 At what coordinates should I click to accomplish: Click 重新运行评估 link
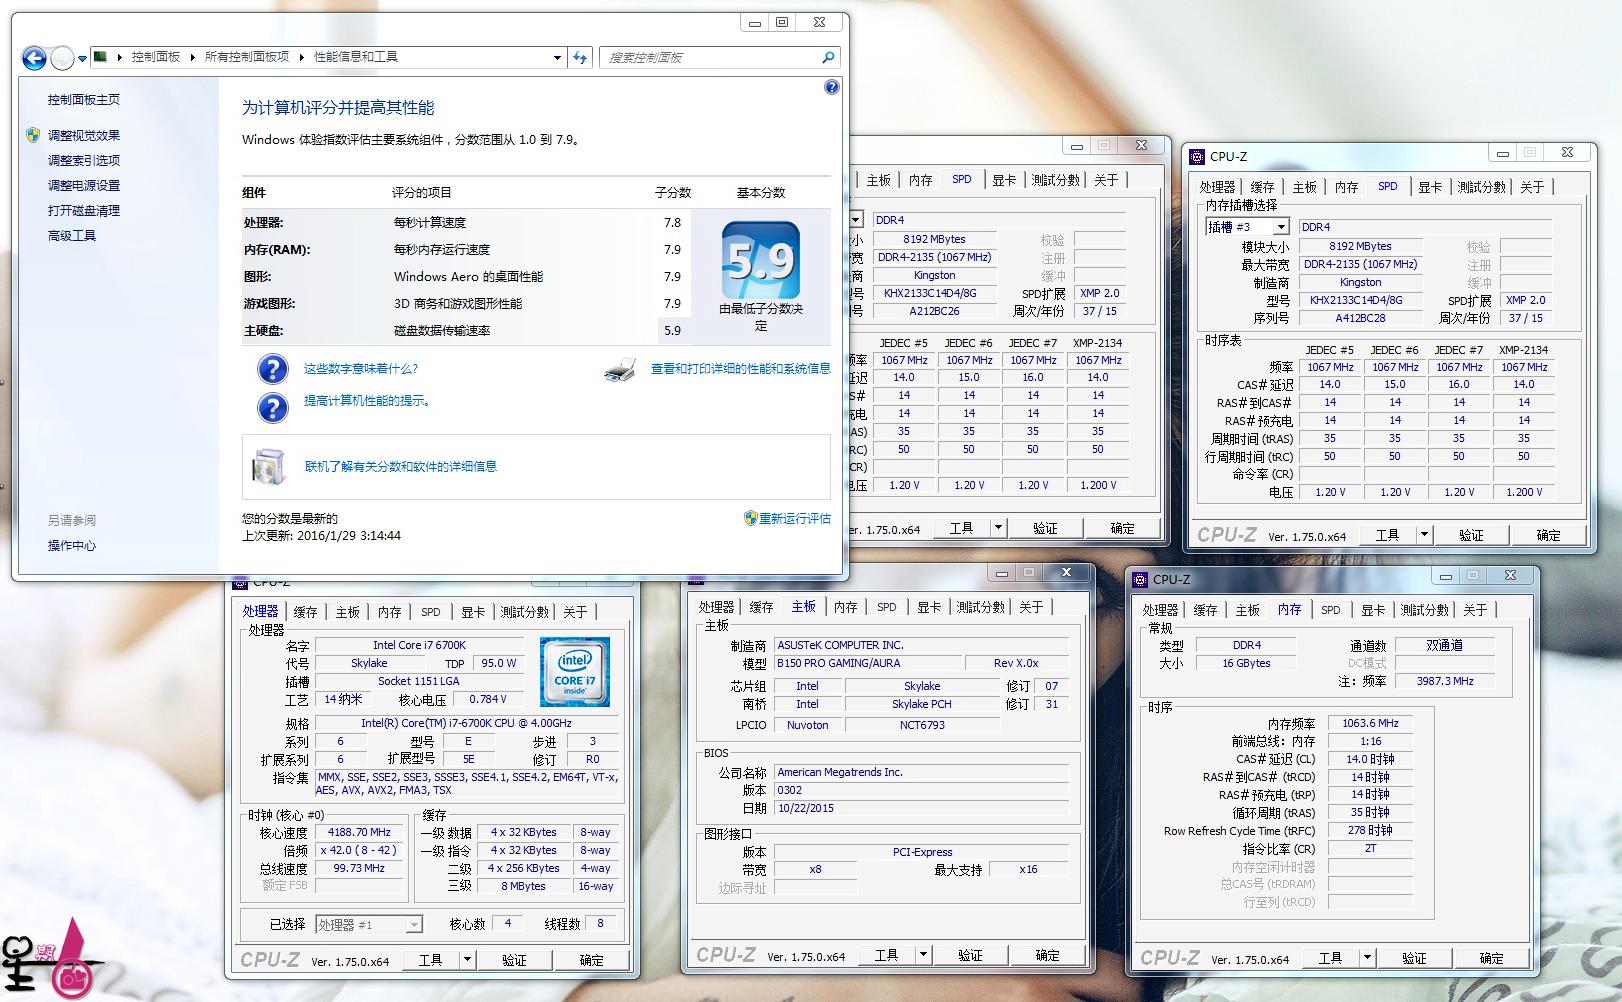795,519
